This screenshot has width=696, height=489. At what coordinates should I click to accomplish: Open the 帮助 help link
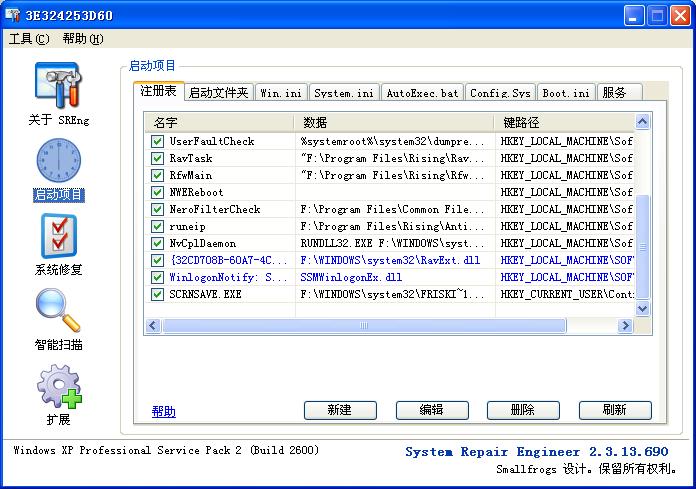point(163,412)
